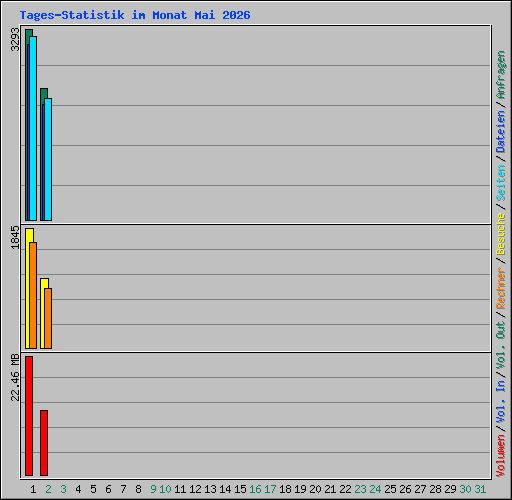The image size is (512, 500).
Task: Click the green Anfragen bar top for day 1
Action: tap(29, 33)
